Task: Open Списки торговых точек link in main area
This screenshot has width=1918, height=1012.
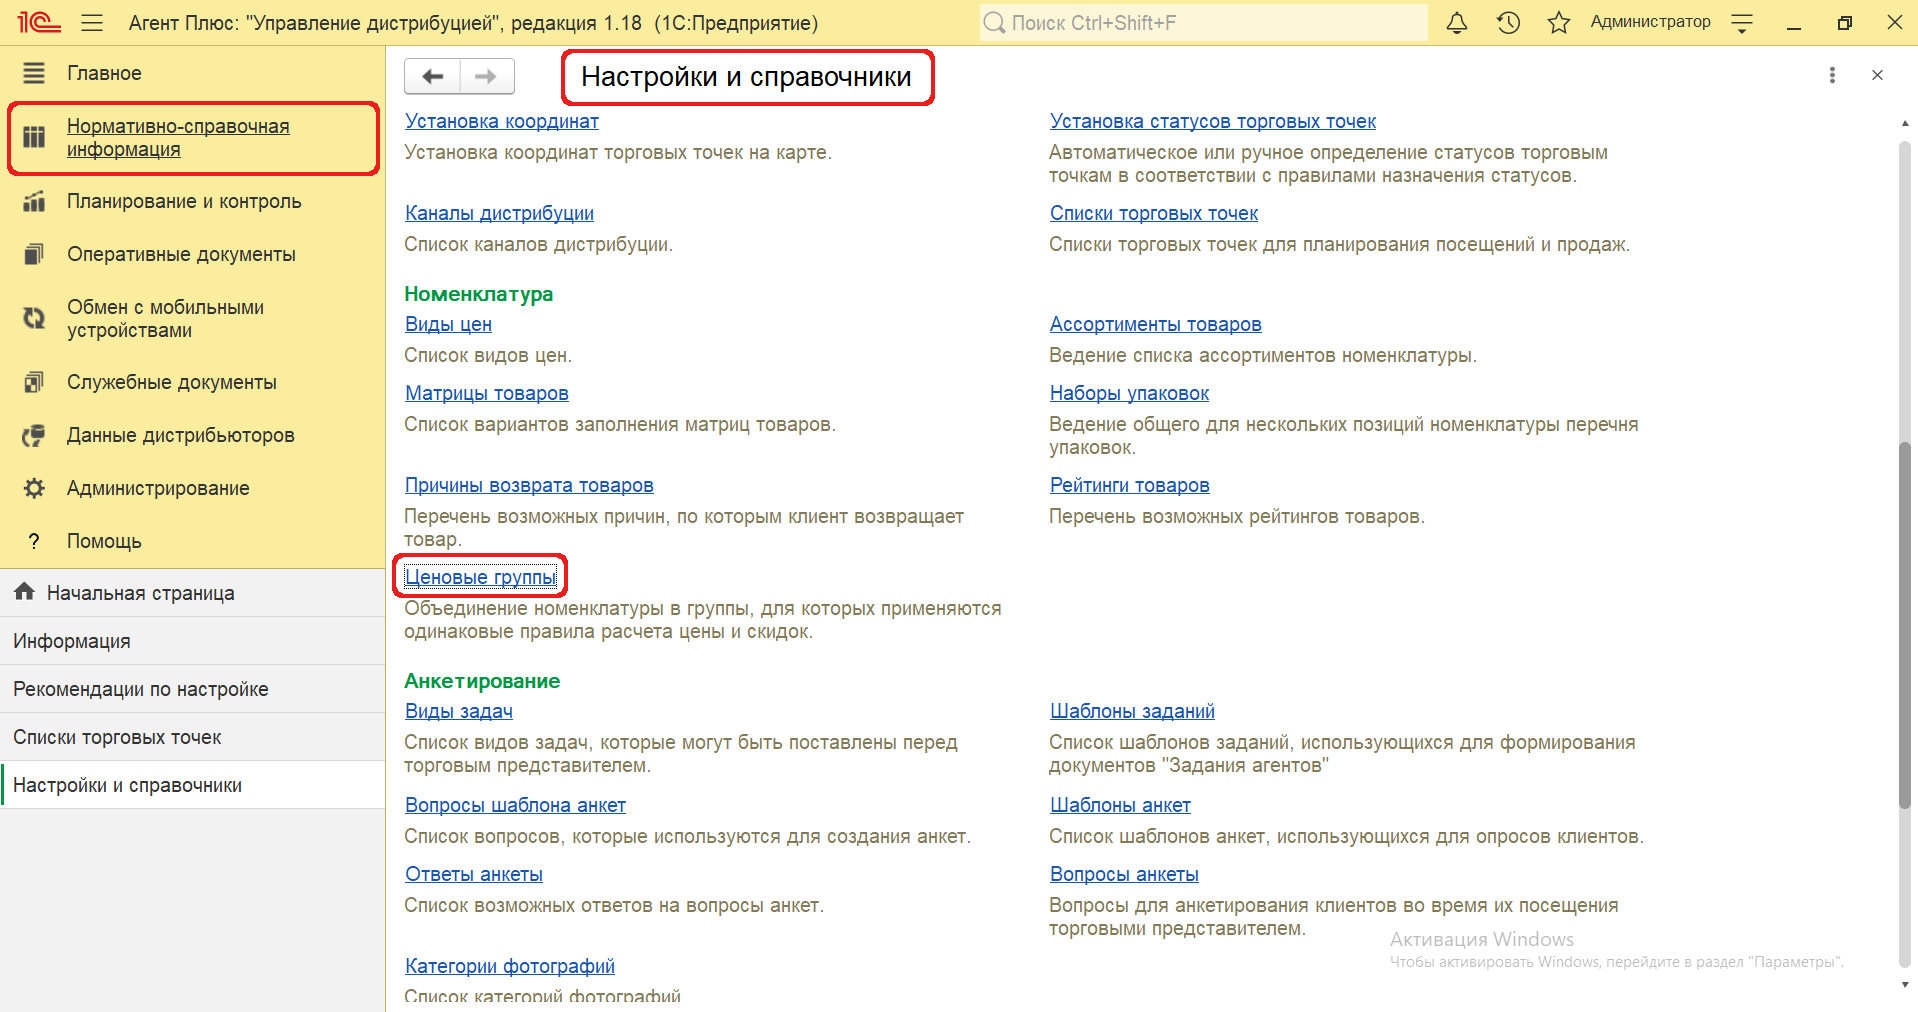Action: point(1154,213)
